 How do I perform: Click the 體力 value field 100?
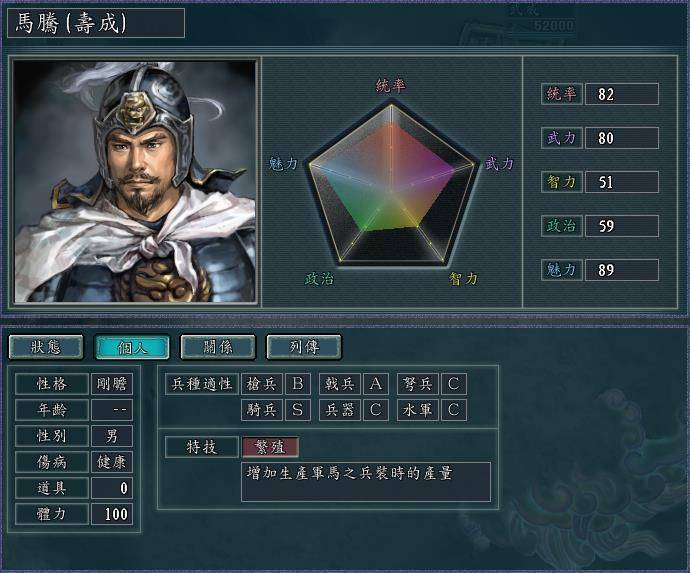[x=112, y=514]
